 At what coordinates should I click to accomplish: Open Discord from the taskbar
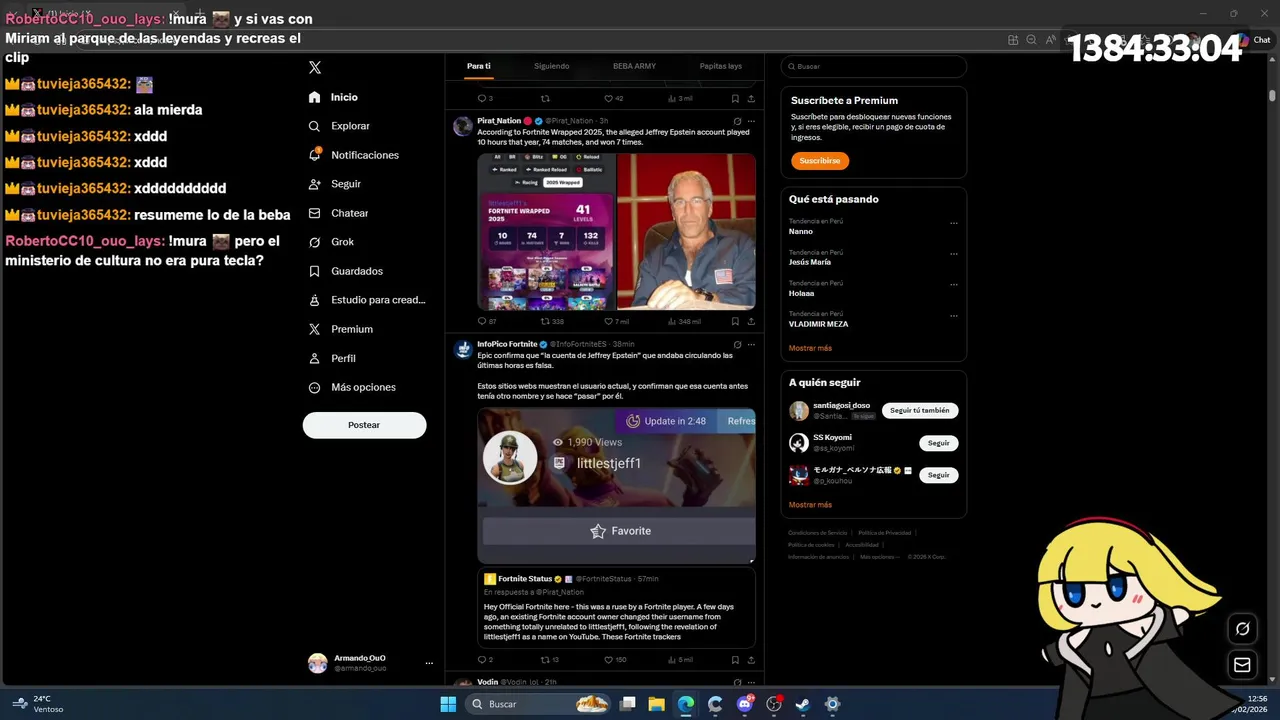[x=744, y=704]
